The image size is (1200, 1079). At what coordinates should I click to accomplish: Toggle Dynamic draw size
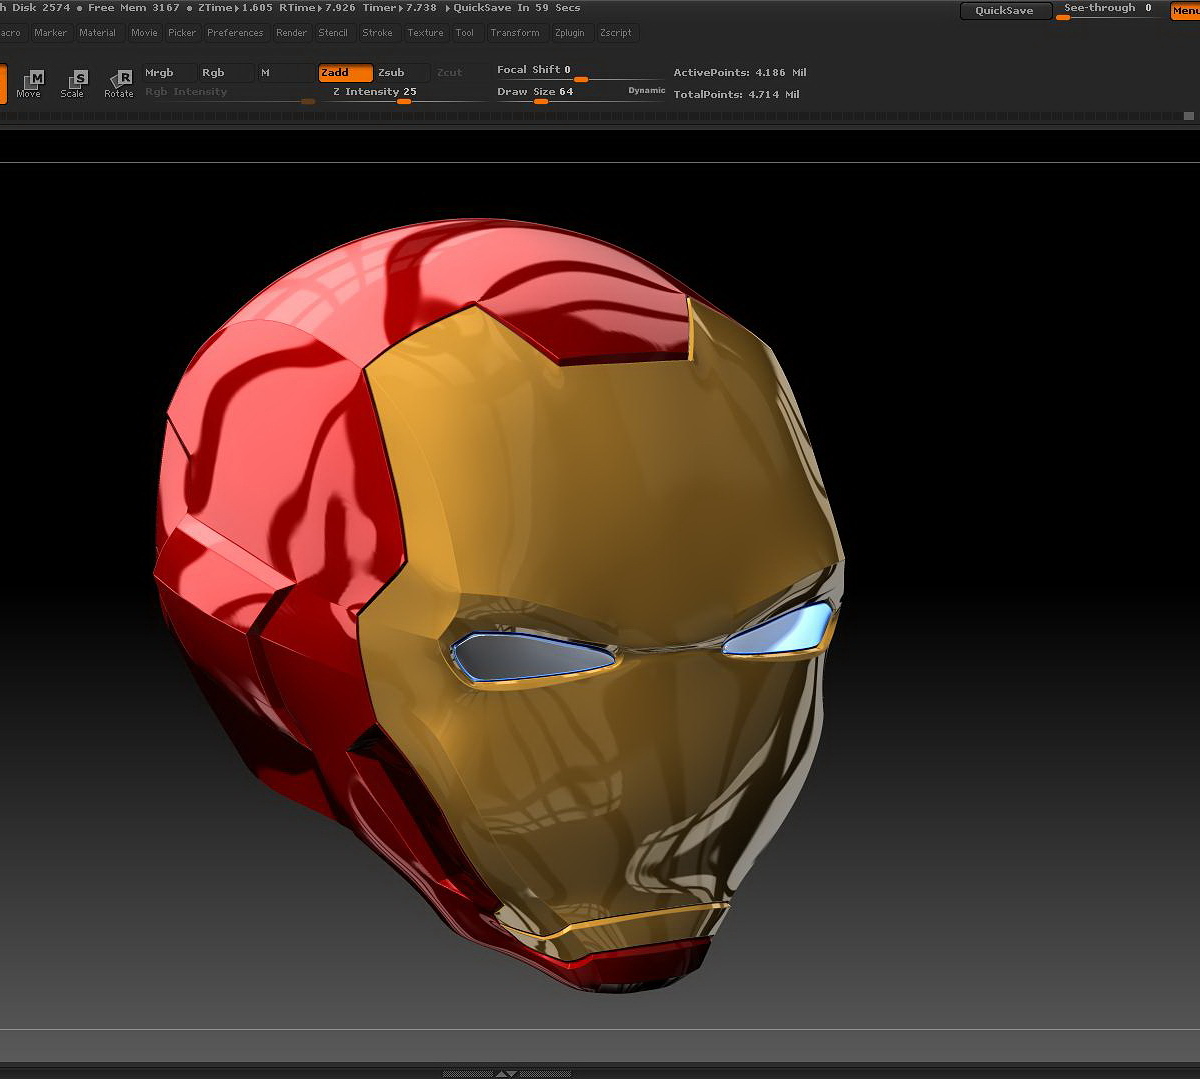point(646,91)
